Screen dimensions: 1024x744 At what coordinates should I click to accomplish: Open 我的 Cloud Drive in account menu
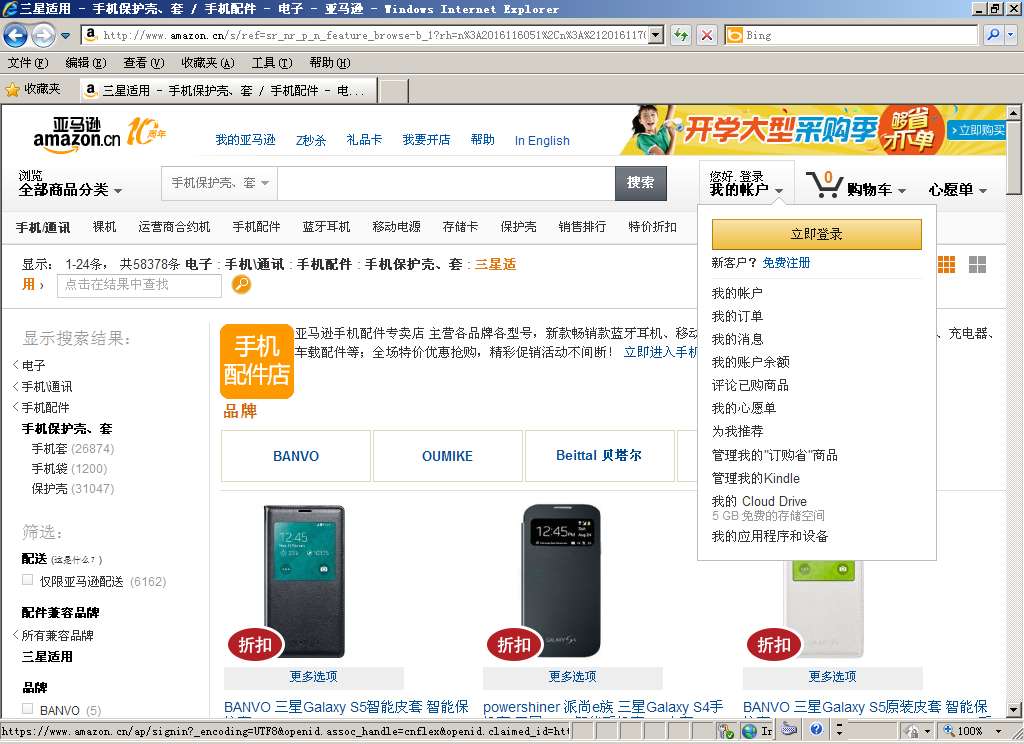point(759,501)
